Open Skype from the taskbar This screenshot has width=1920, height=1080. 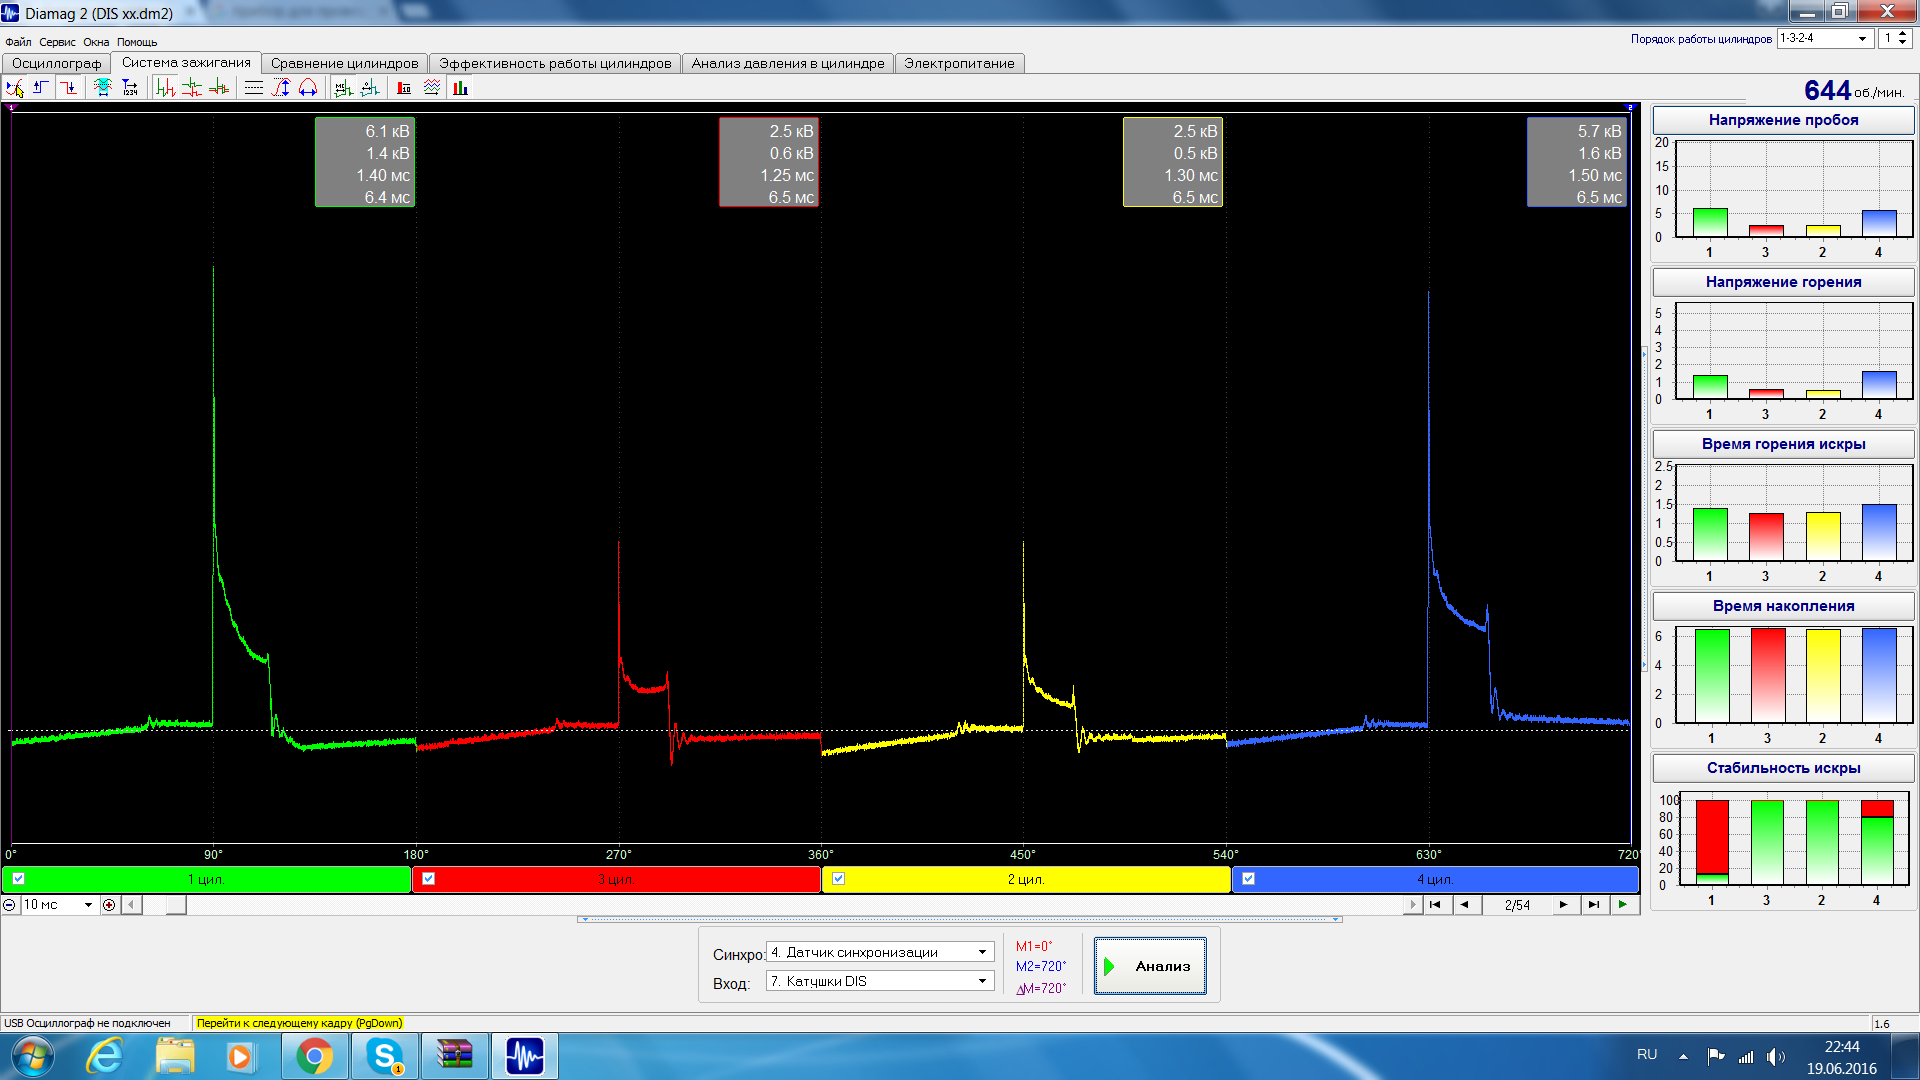pyautogui.click(x=384, y=1056)
